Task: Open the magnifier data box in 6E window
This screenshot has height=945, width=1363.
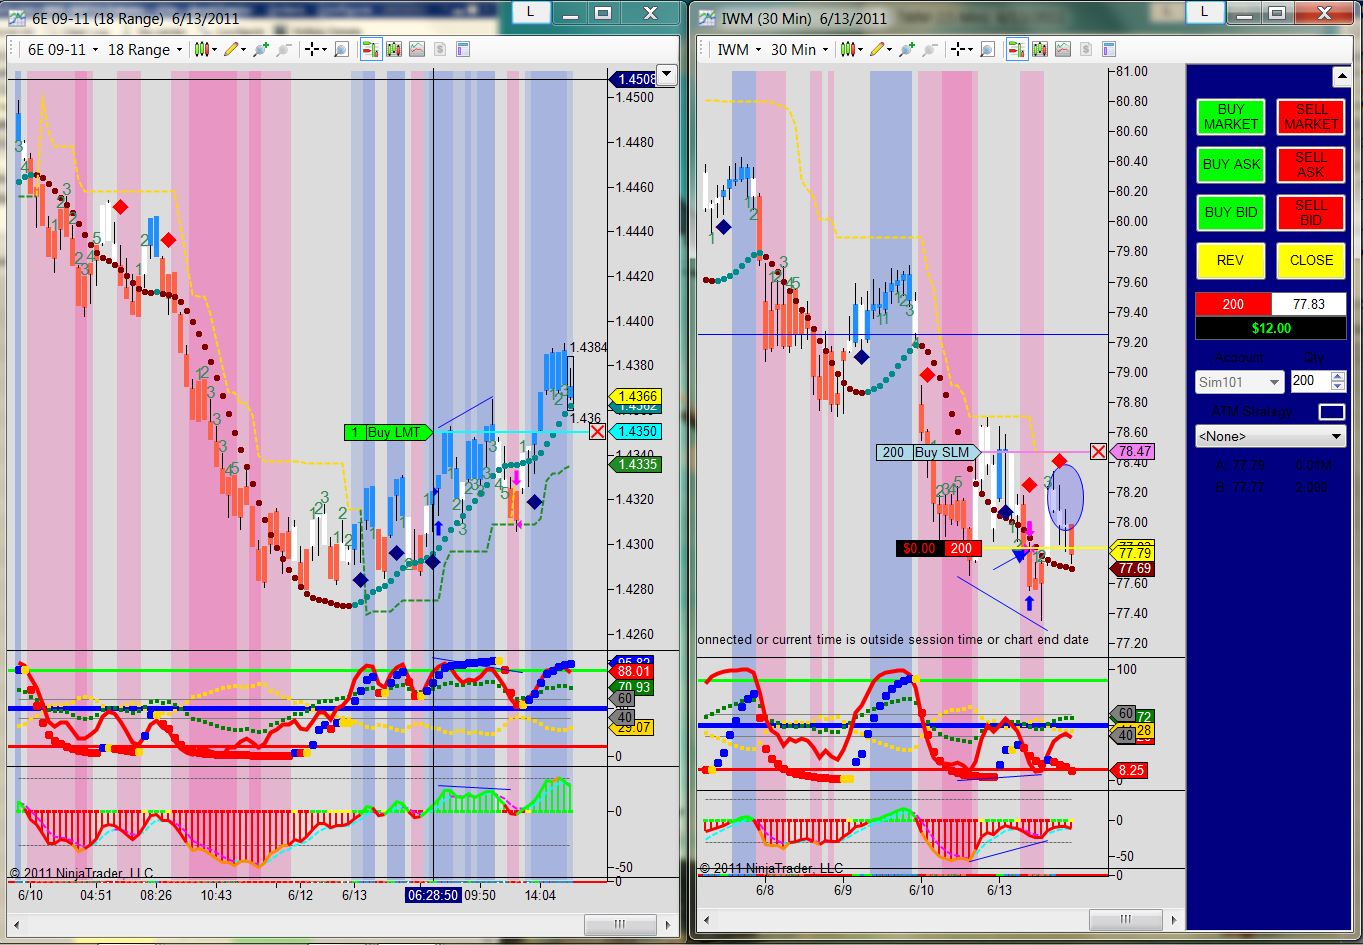Action: pyautogui.click(x=341, y=49)
